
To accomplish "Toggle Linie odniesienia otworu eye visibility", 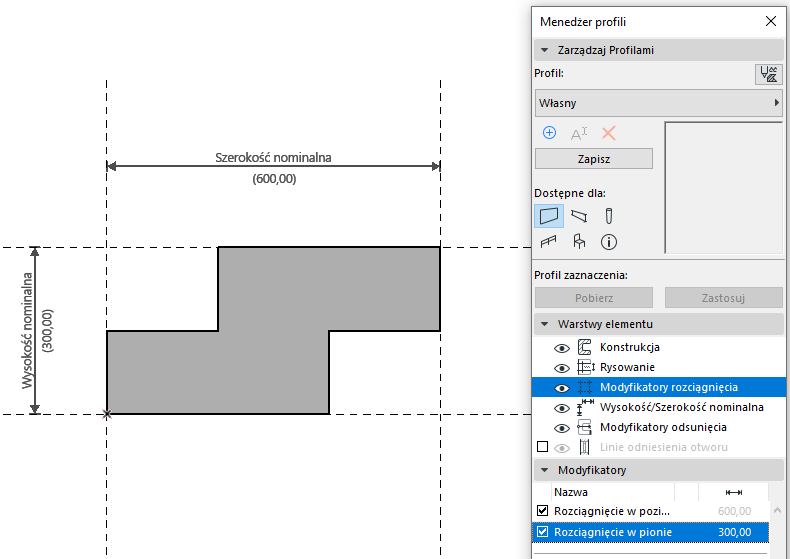I will pos(562,448).
